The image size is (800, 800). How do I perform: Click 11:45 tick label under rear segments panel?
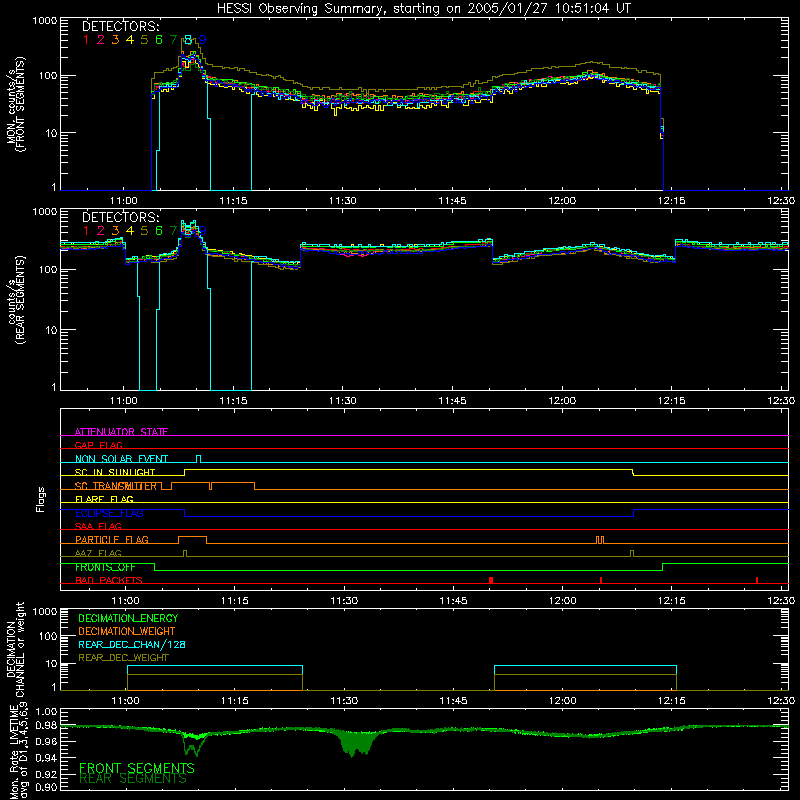(x=452, y=401)
